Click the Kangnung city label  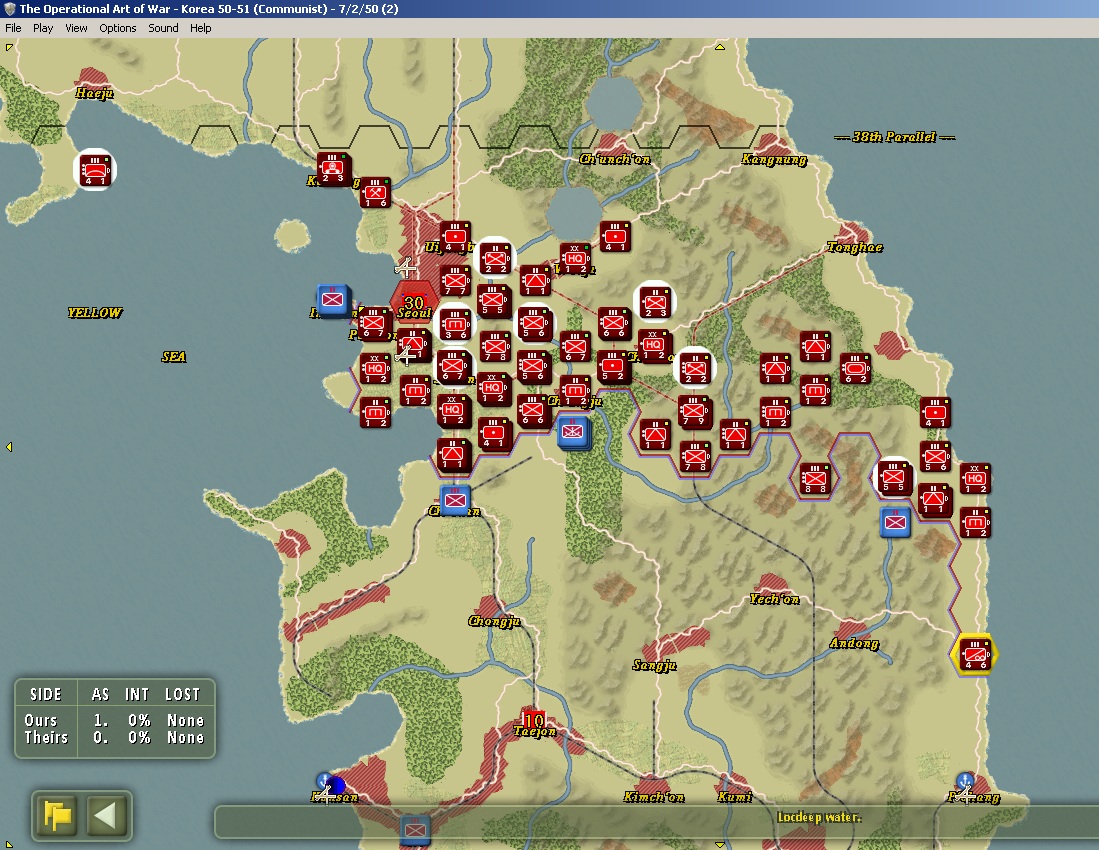[x=774, y=160]
